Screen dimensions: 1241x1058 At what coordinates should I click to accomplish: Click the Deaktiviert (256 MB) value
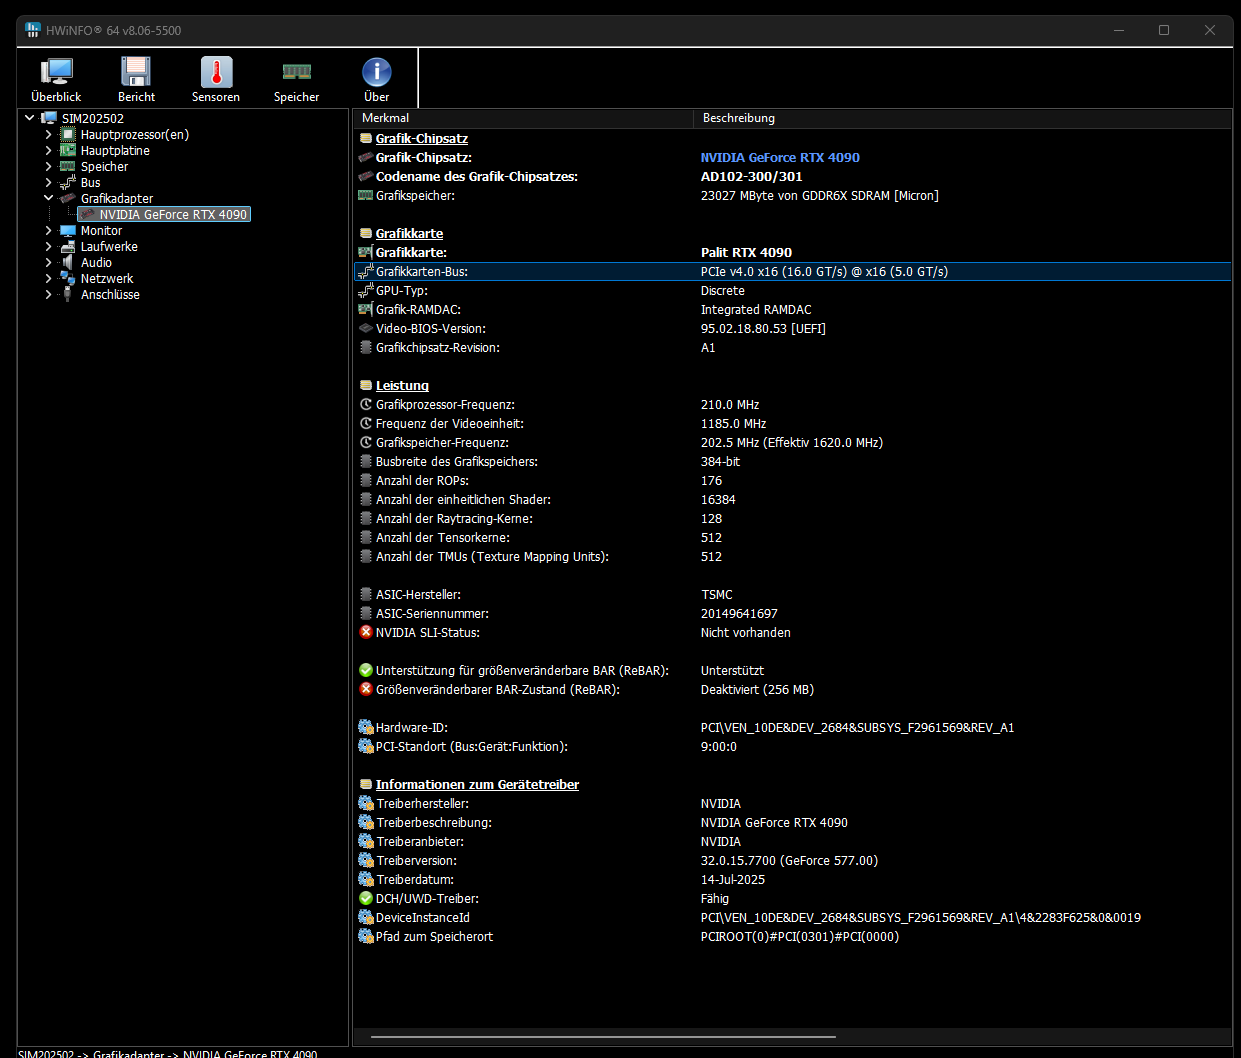757,689
